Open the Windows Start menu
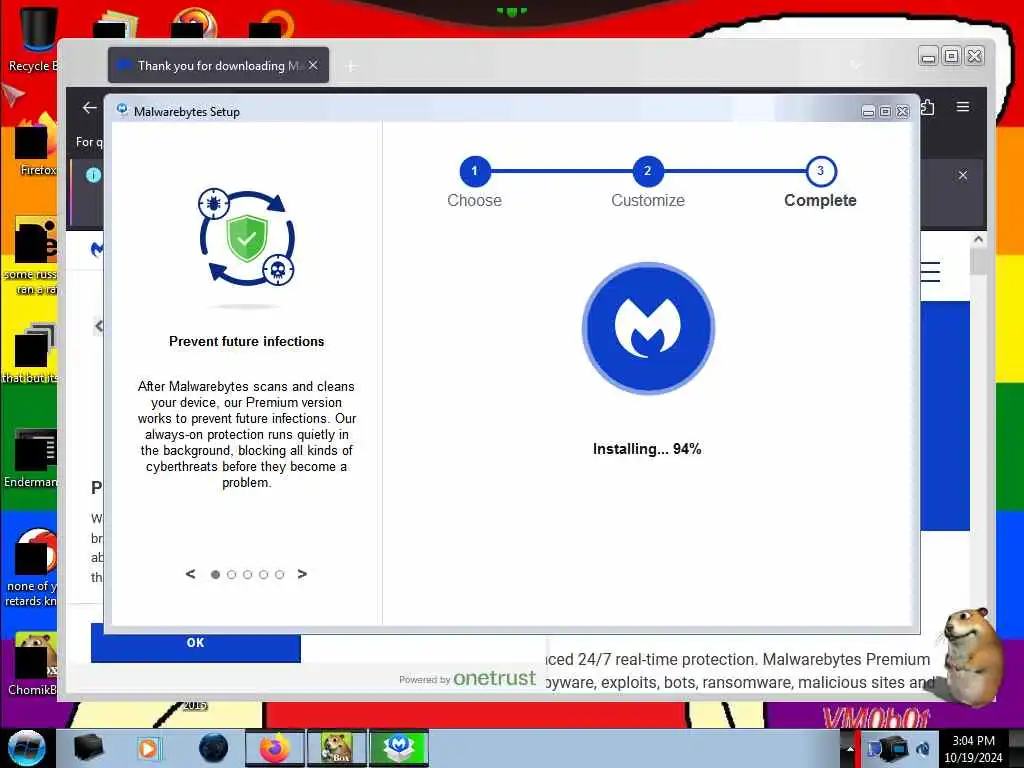Screen dimensions: 1024x768 [x=27, y=748]
